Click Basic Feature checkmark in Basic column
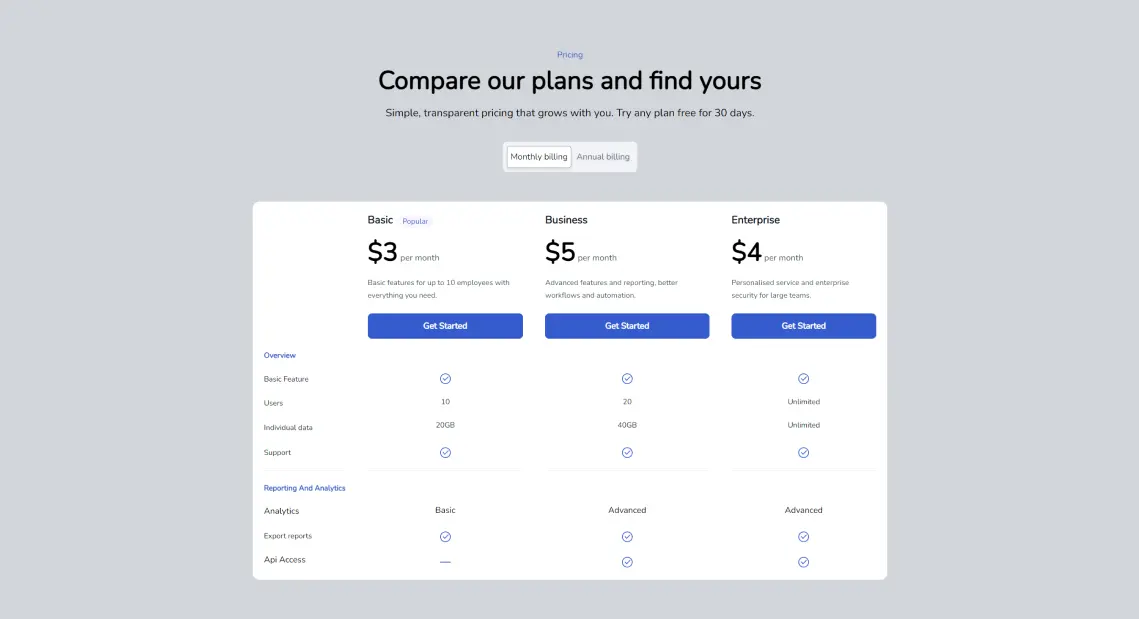1139x619 pixels. (x=445, y=379)
